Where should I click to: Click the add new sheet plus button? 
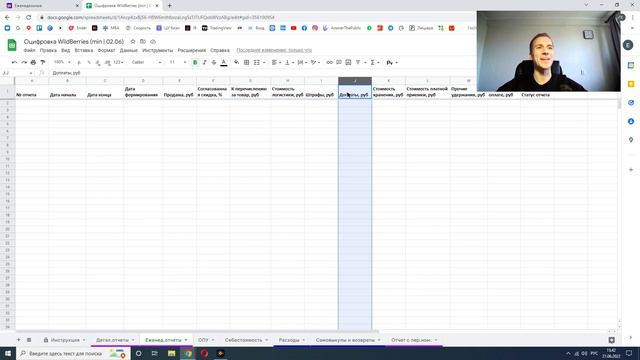point(18,340)
